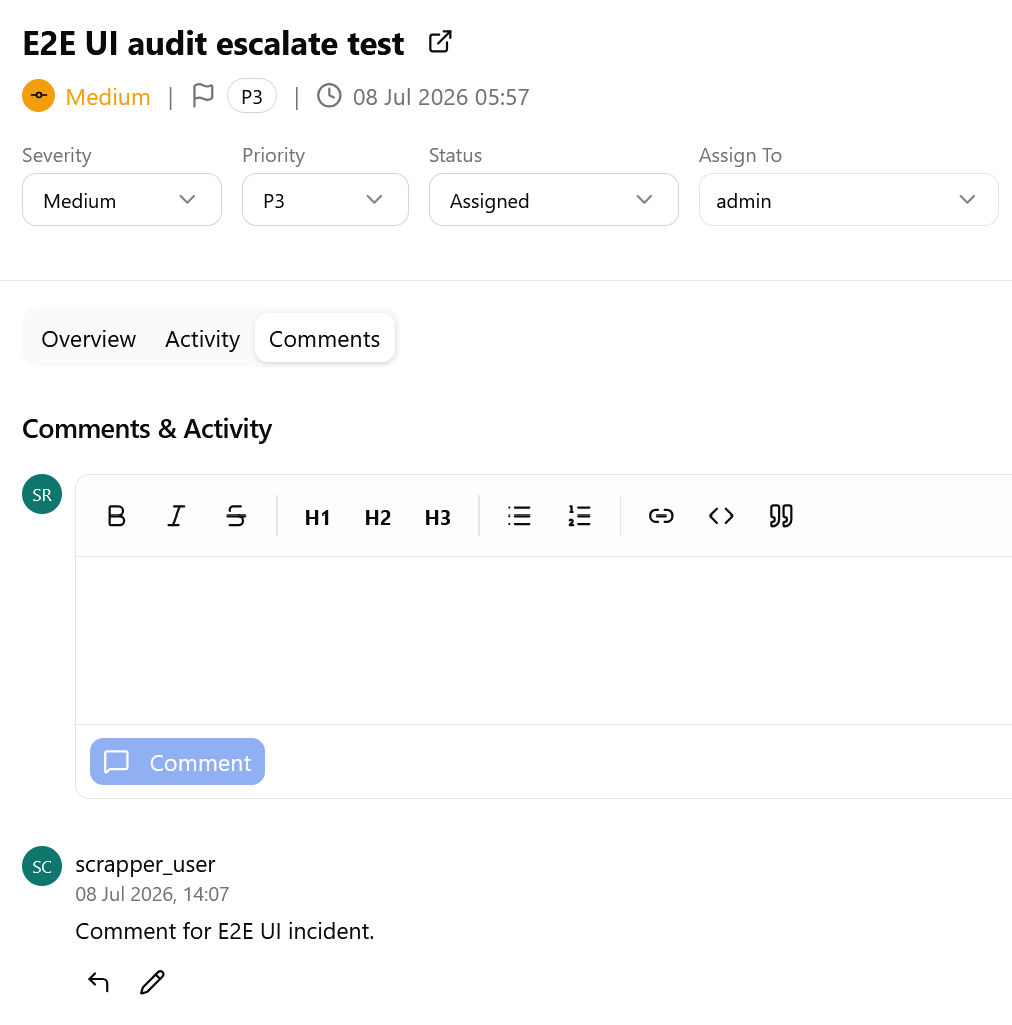
Task: Apply H1 heading style
Action: (317, 516)
